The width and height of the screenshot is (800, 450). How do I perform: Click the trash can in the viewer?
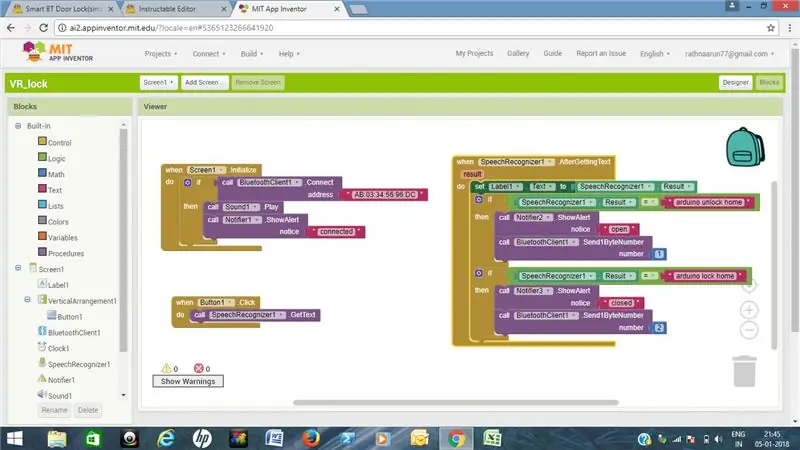point(744,371)
